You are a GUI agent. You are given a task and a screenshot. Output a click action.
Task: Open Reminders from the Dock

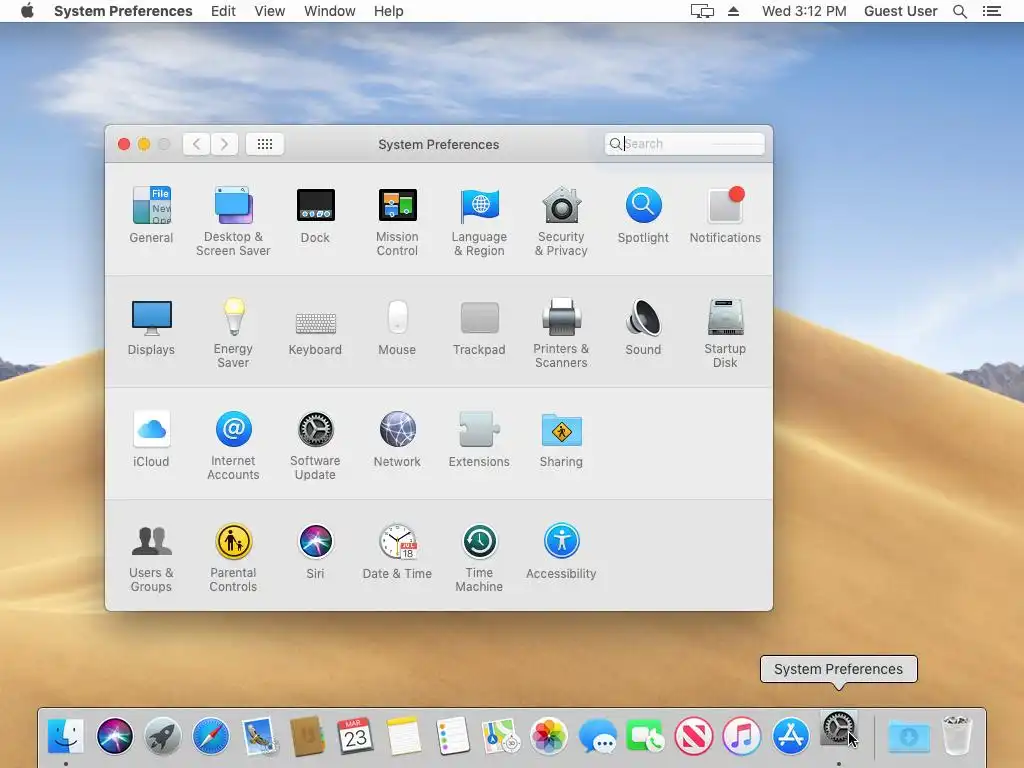(452, 736)
